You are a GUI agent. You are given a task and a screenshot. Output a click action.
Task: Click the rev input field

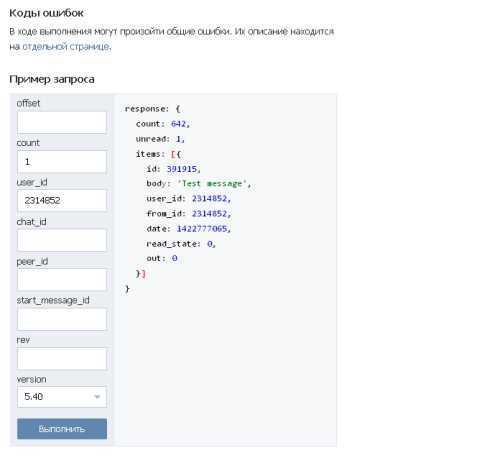click(x=62, y=359)
